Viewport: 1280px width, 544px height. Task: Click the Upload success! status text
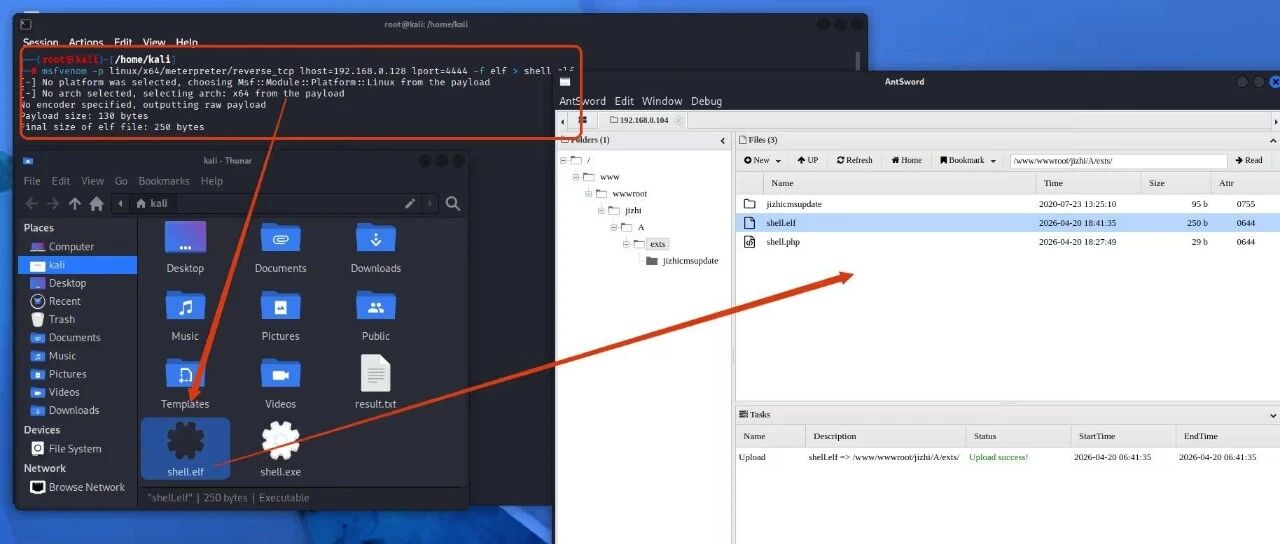(x=998, y=457)
